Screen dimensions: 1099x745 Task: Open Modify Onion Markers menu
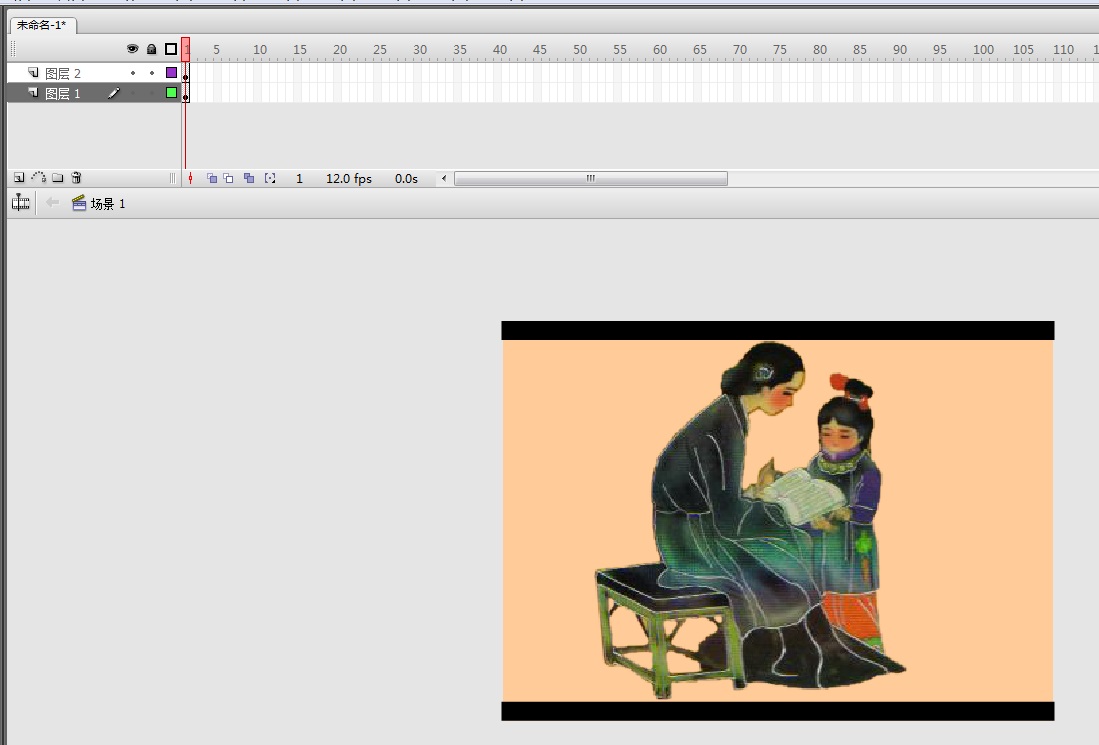click(270, 179)
